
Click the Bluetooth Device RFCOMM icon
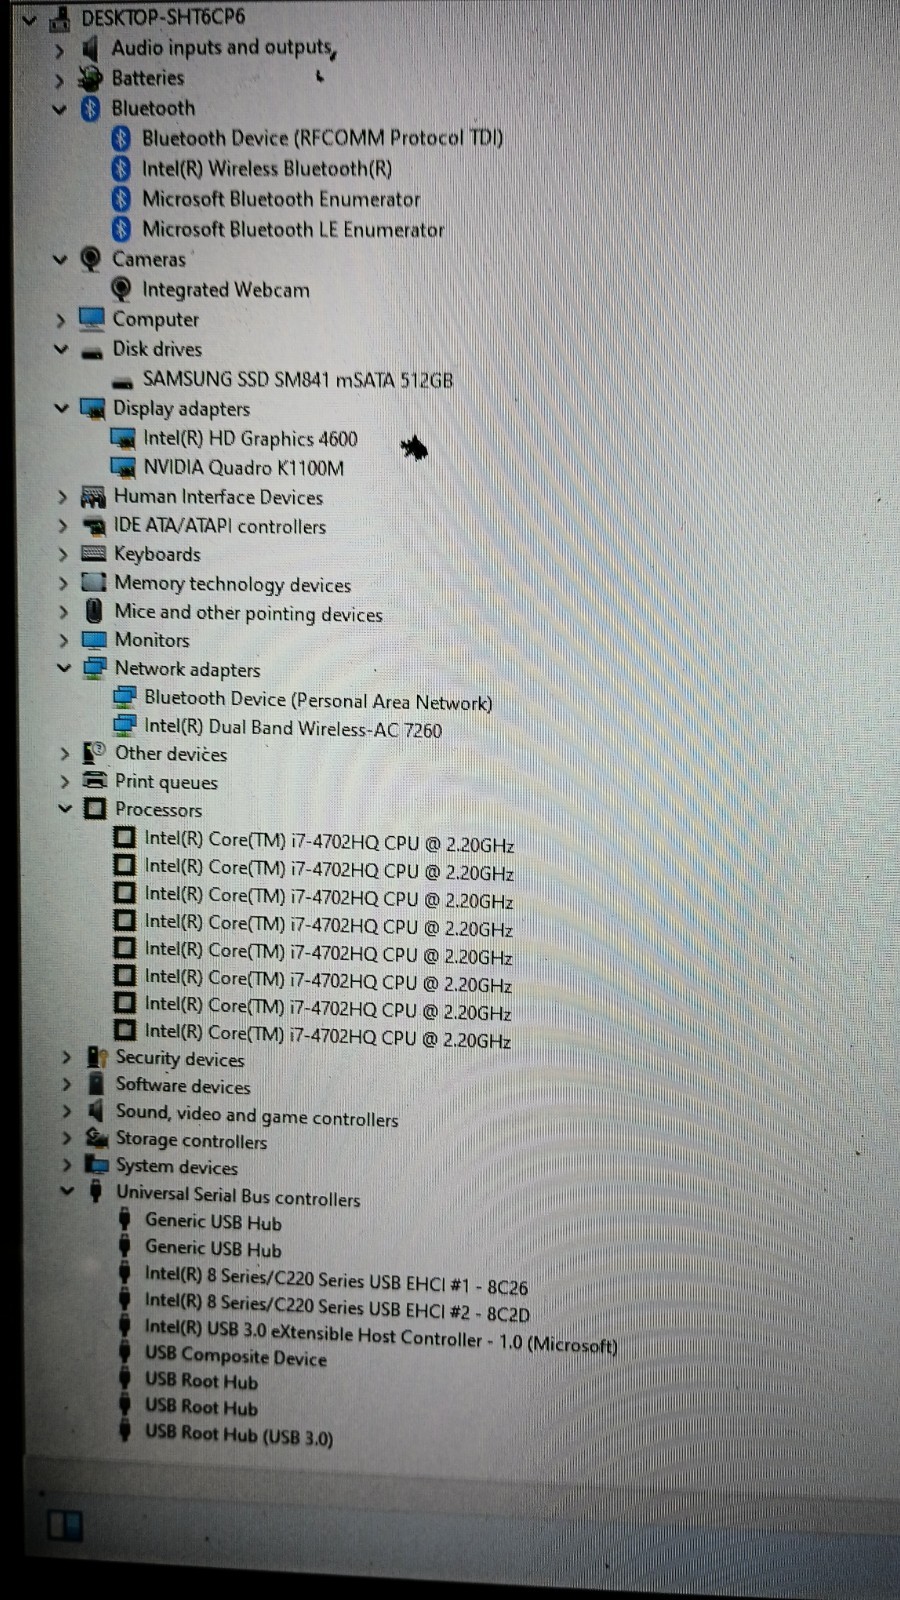tap(121, 138)
